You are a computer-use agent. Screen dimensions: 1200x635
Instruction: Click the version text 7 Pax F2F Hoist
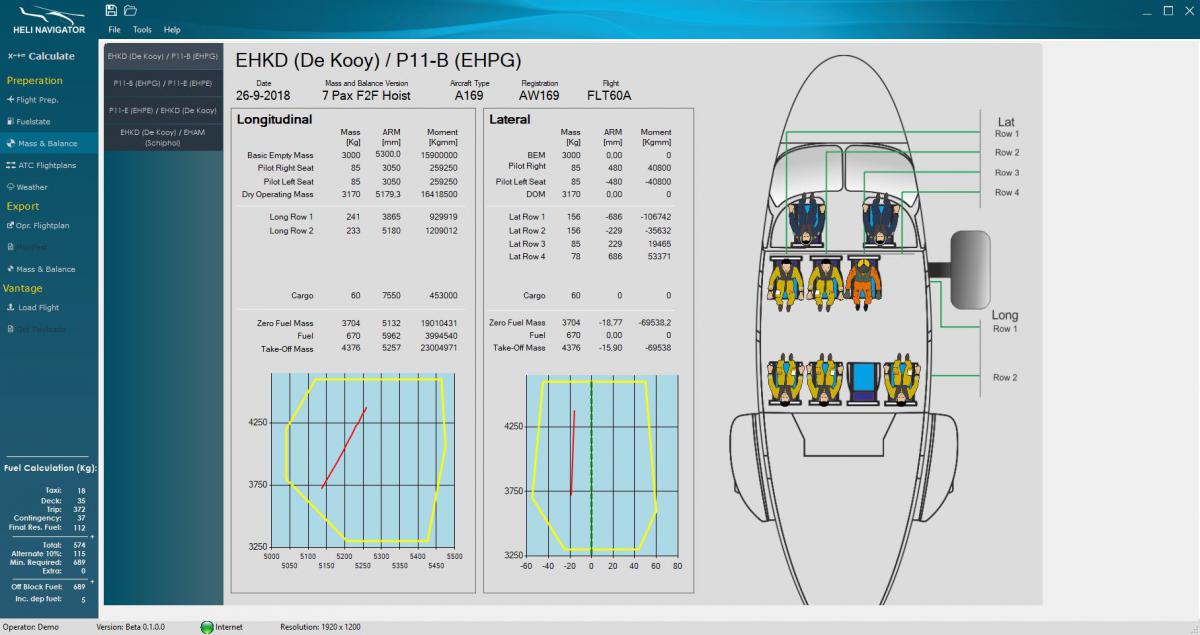click(367, 96)
